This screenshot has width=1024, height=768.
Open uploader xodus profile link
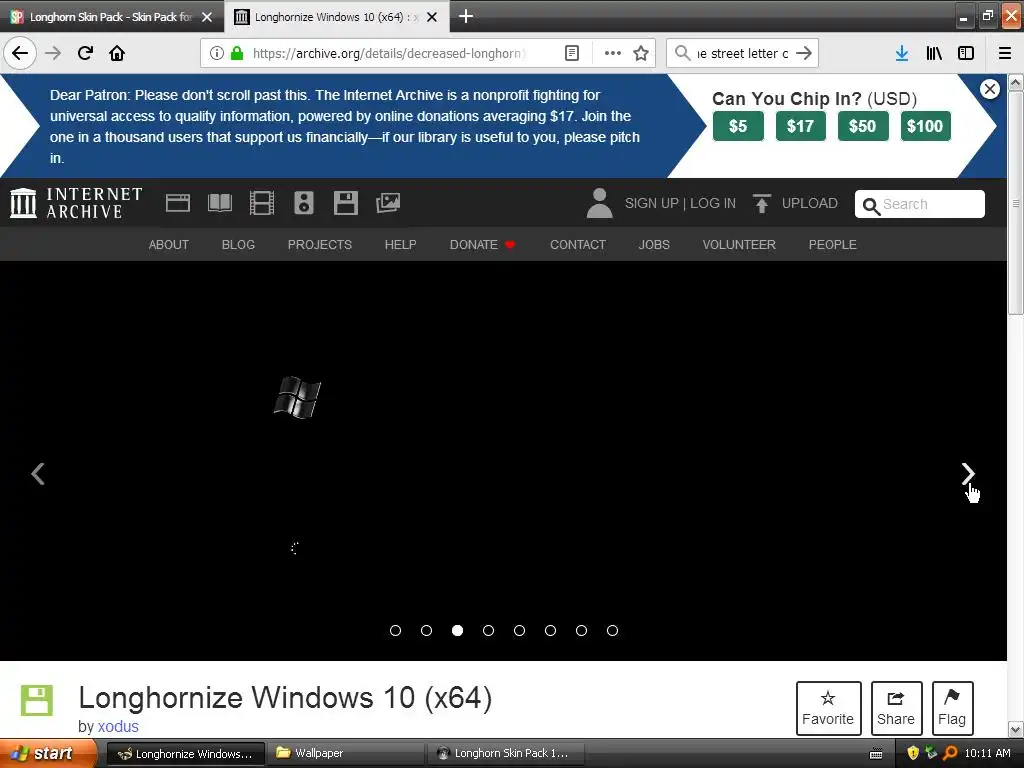click(x=118, y=726)
